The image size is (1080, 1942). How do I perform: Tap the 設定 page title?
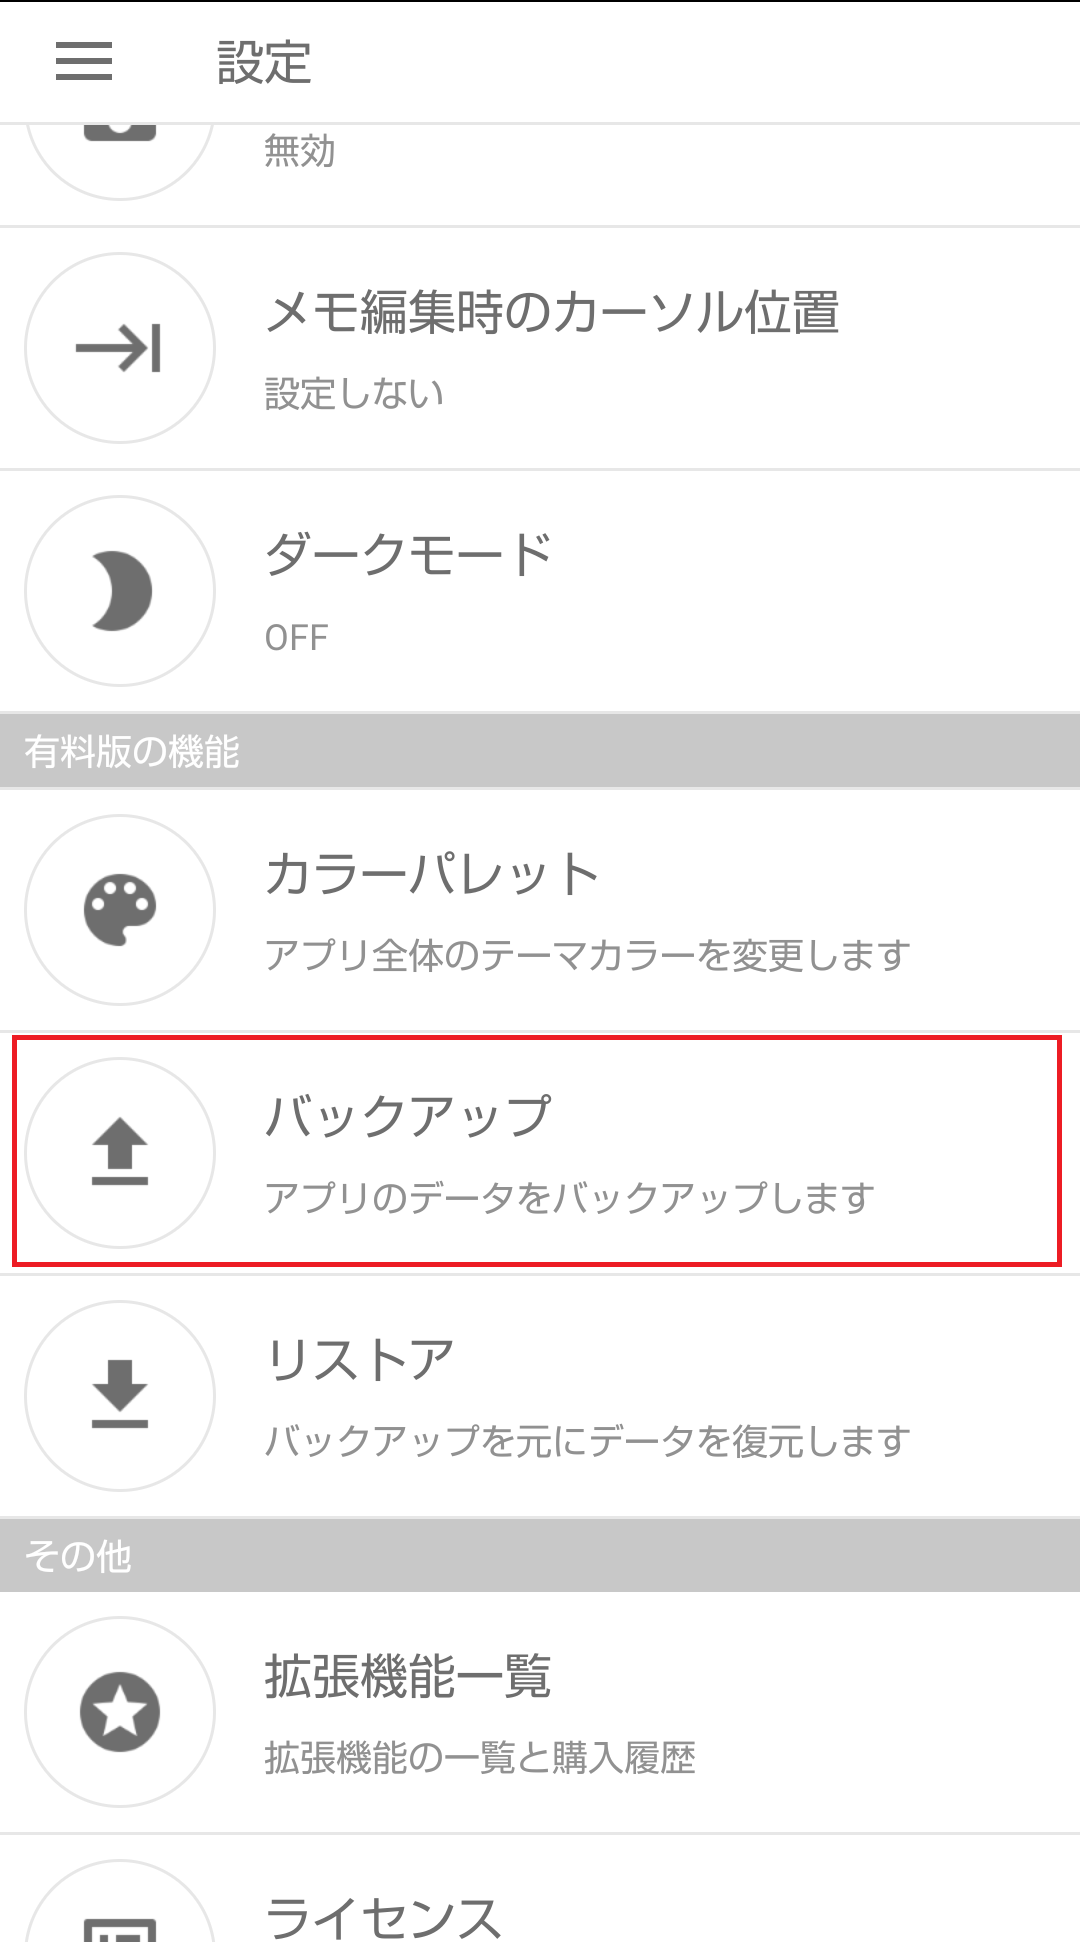point(264,62)
